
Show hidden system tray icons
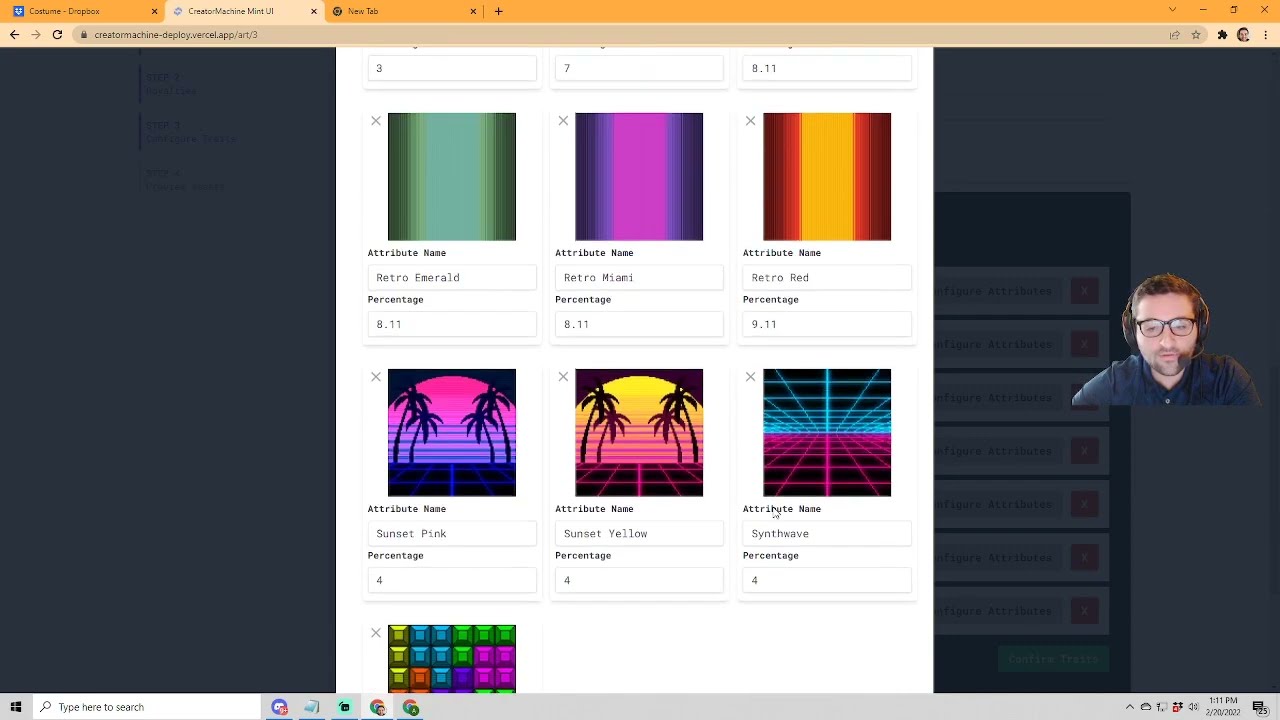[1130, 707]
